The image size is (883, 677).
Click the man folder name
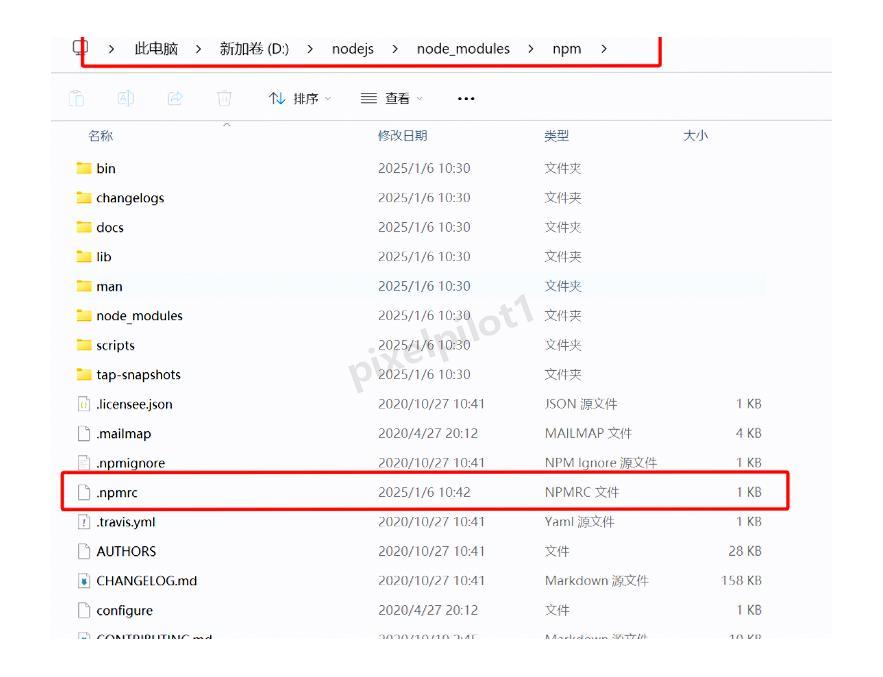[109, 287]
